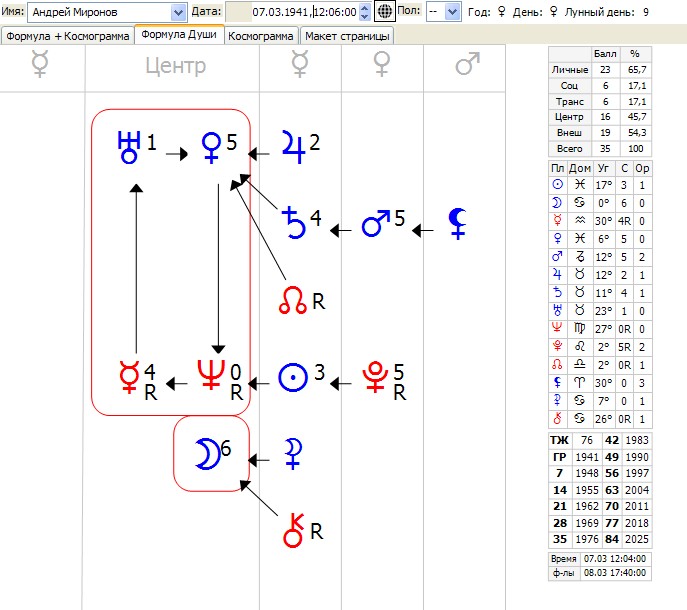This screenshot has width=687, height=610.
Task: Click the ТЖ row label in the years table
Action: [560, 440]
